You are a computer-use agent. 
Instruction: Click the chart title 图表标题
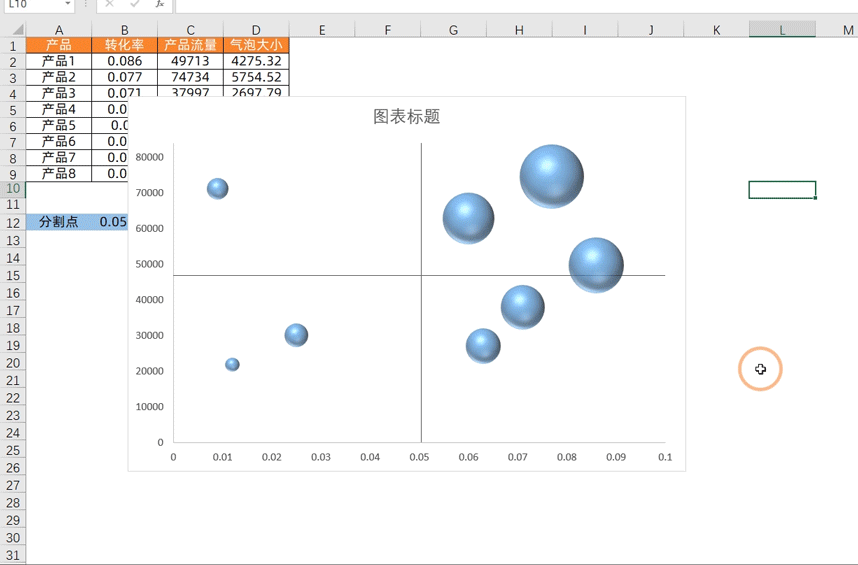pyautogui.click(x=406, y=117)
